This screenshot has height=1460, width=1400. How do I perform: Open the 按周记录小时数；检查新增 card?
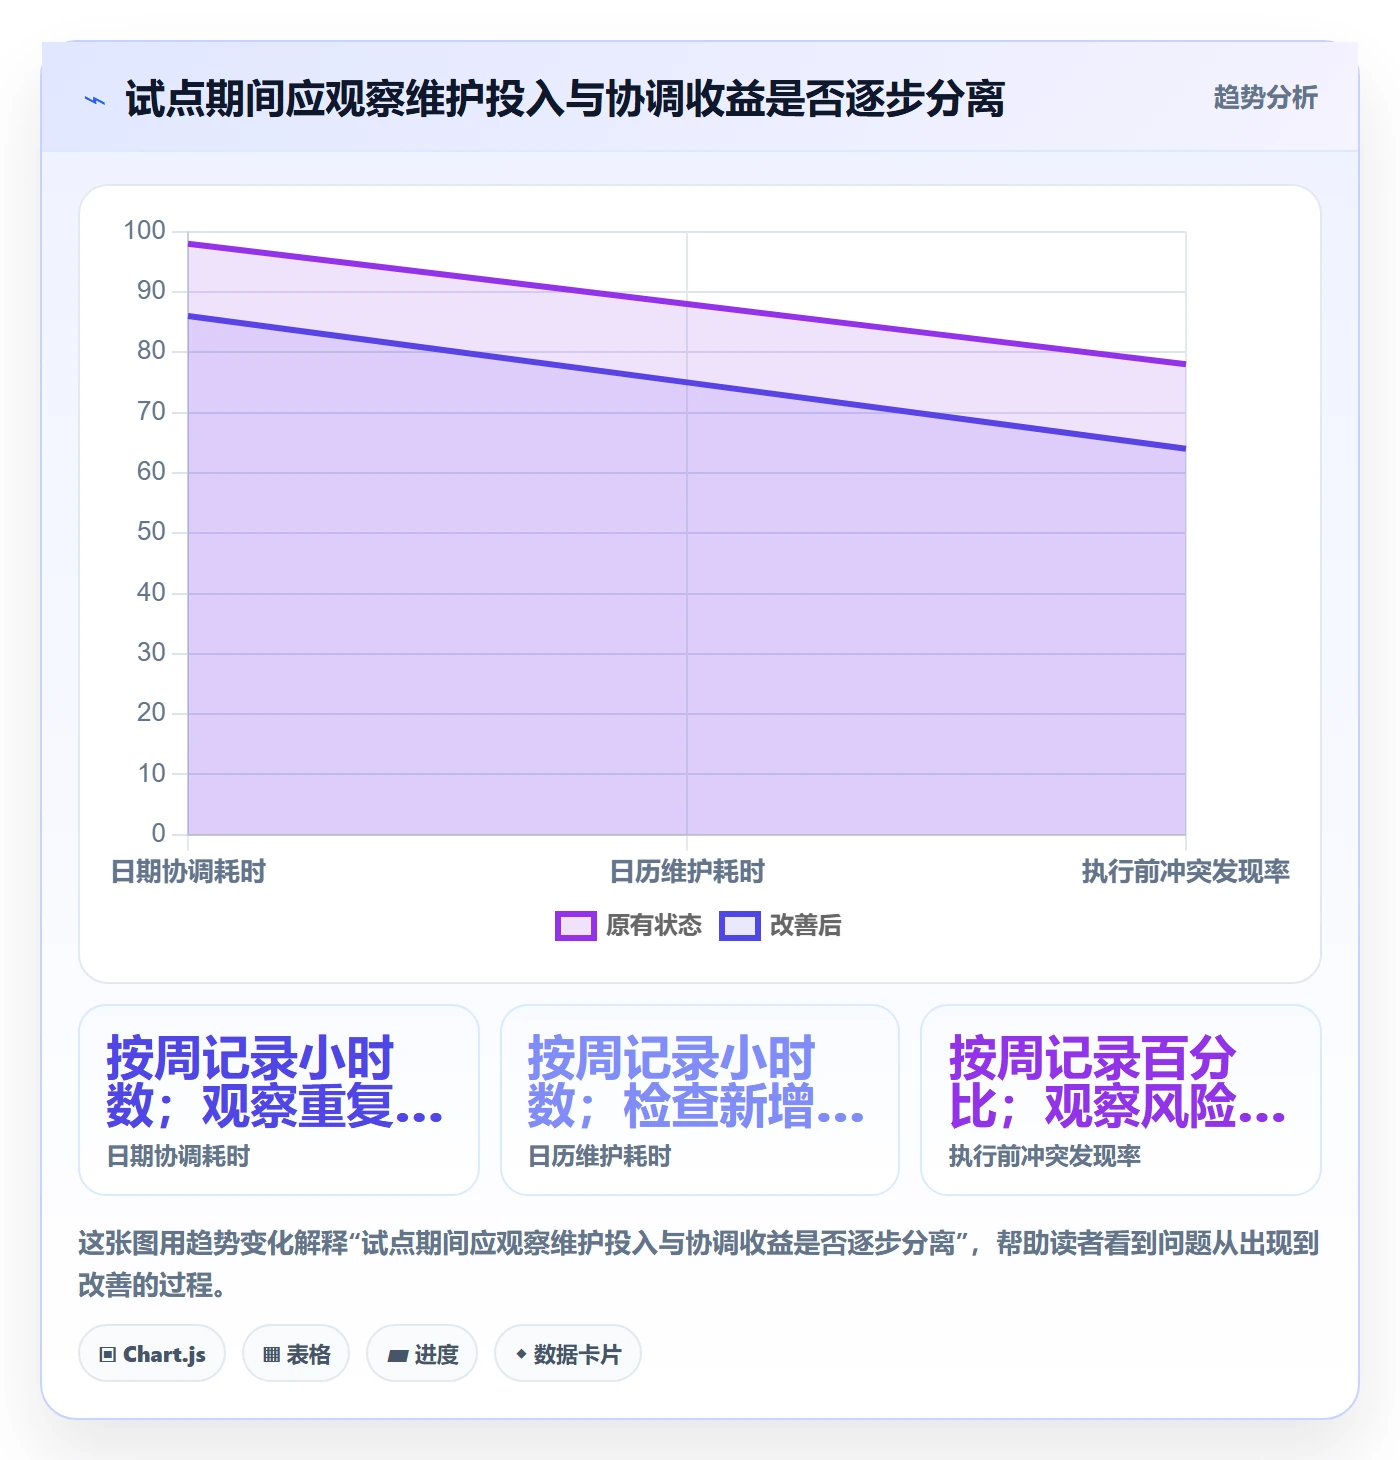(700, 1100)
